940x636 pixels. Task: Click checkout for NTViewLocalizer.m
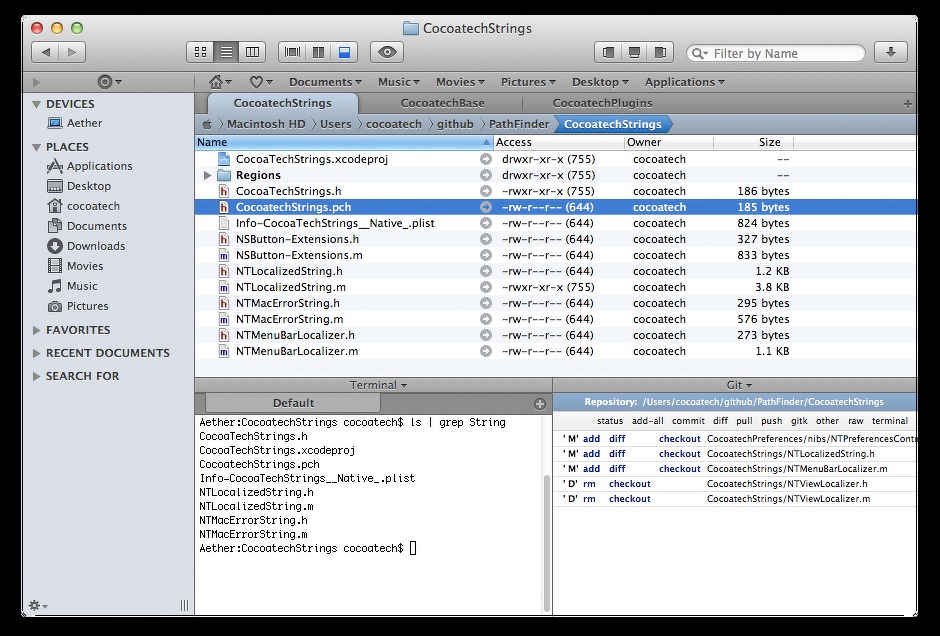tap(629, 499)
